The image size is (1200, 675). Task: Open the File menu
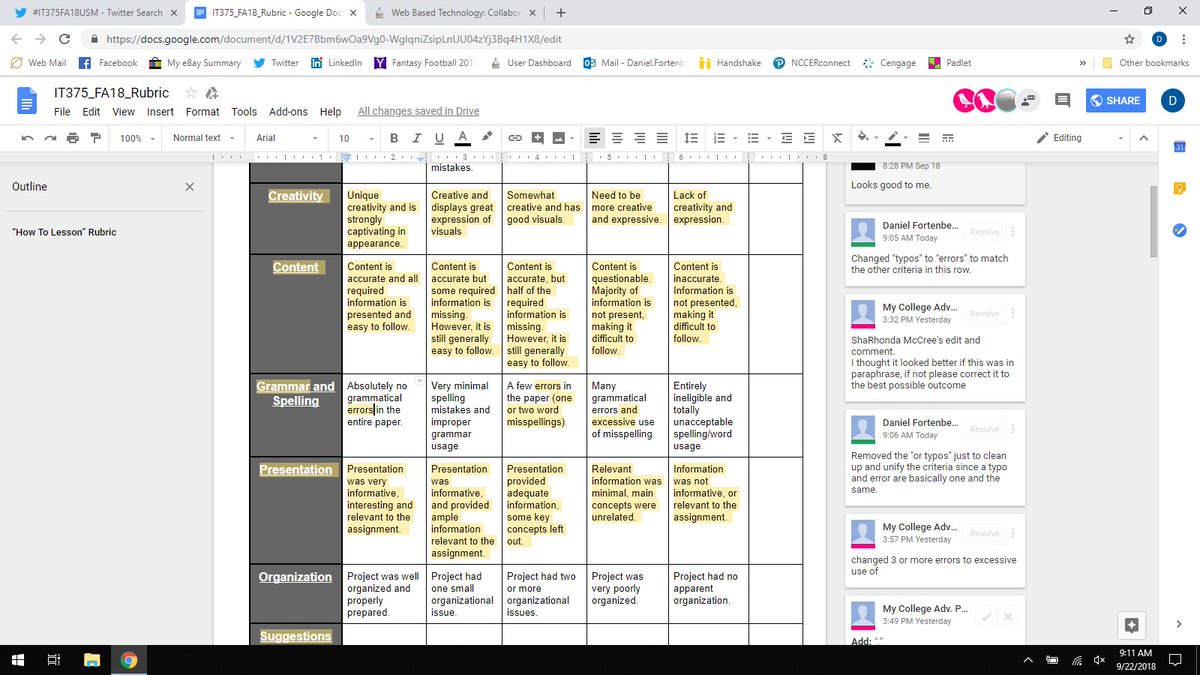tap(62, 112)
